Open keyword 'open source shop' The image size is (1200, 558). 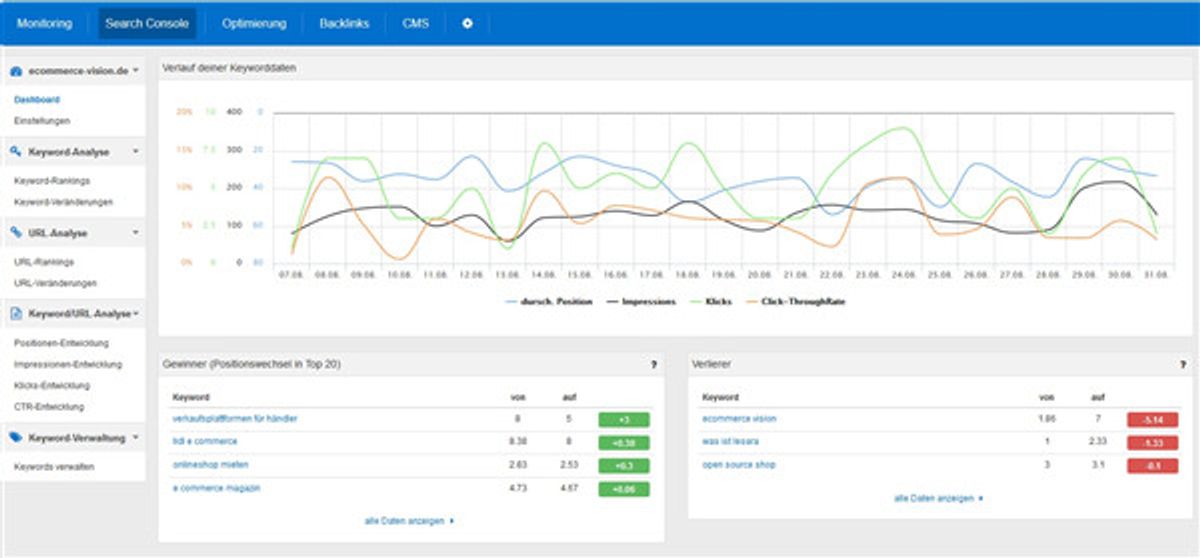[738, 465]
